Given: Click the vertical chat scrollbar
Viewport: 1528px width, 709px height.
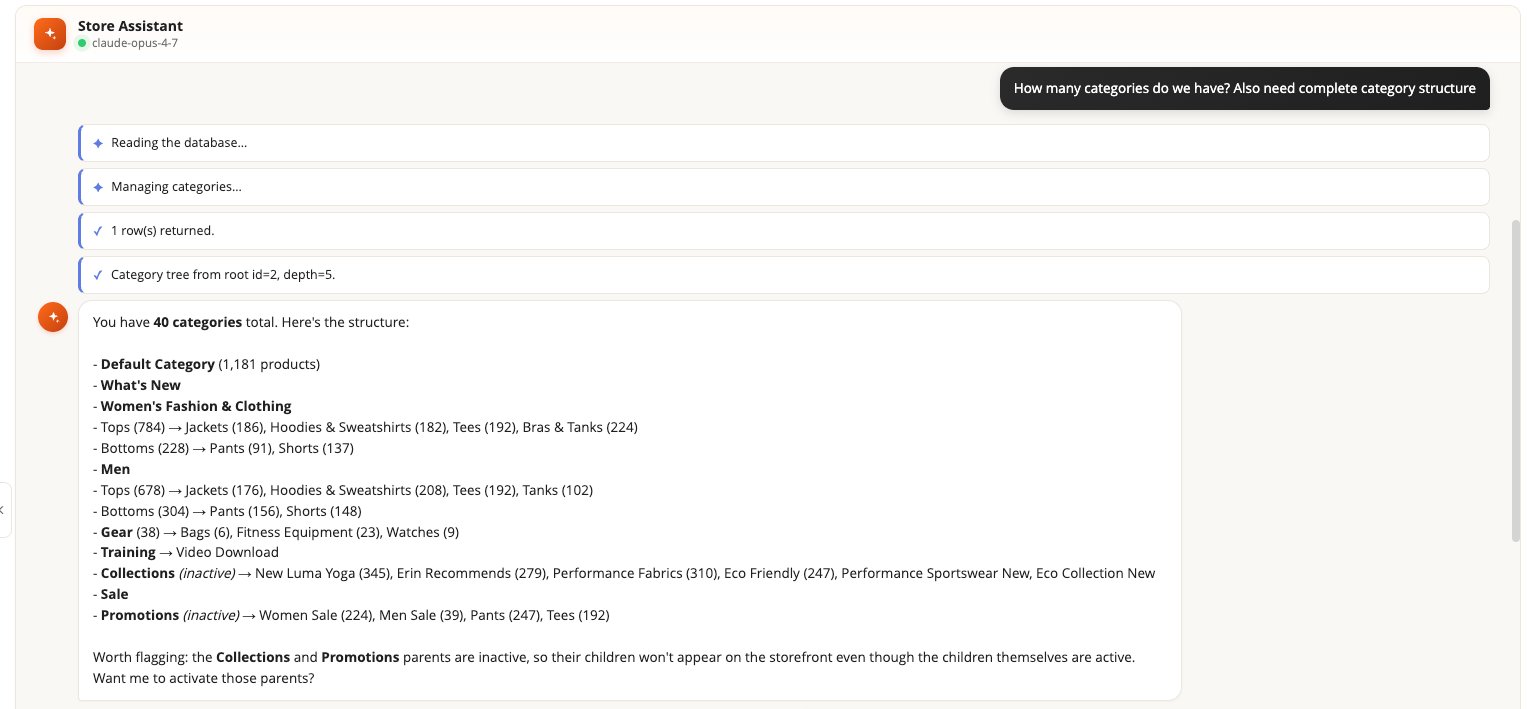Looking at the screenshot, I should point(1516,380).
